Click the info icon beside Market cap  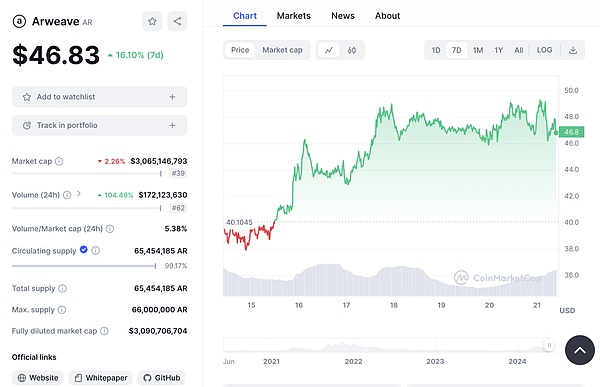[x=59, y=161]
